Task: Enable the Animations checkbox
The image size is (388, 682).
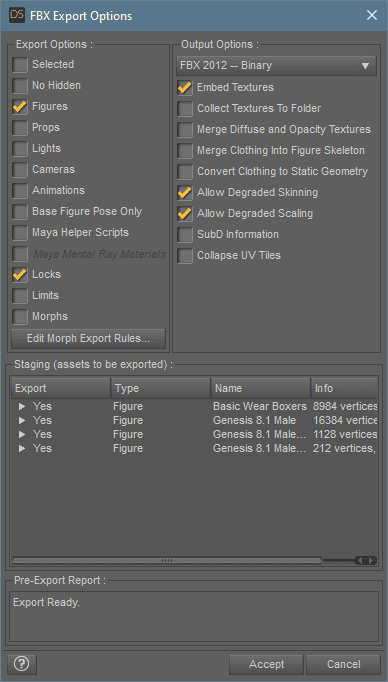Action: pos(20,191)
